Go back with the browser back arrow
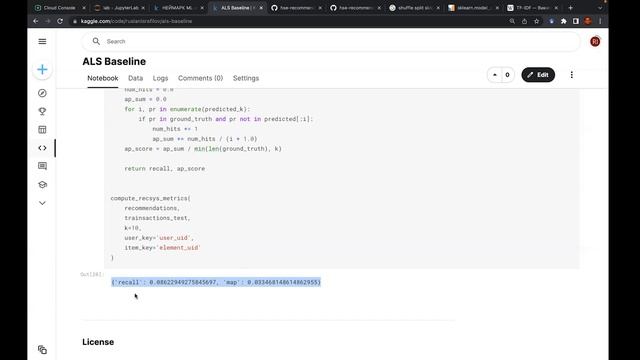The image size is (640, 360). [36, 21]
